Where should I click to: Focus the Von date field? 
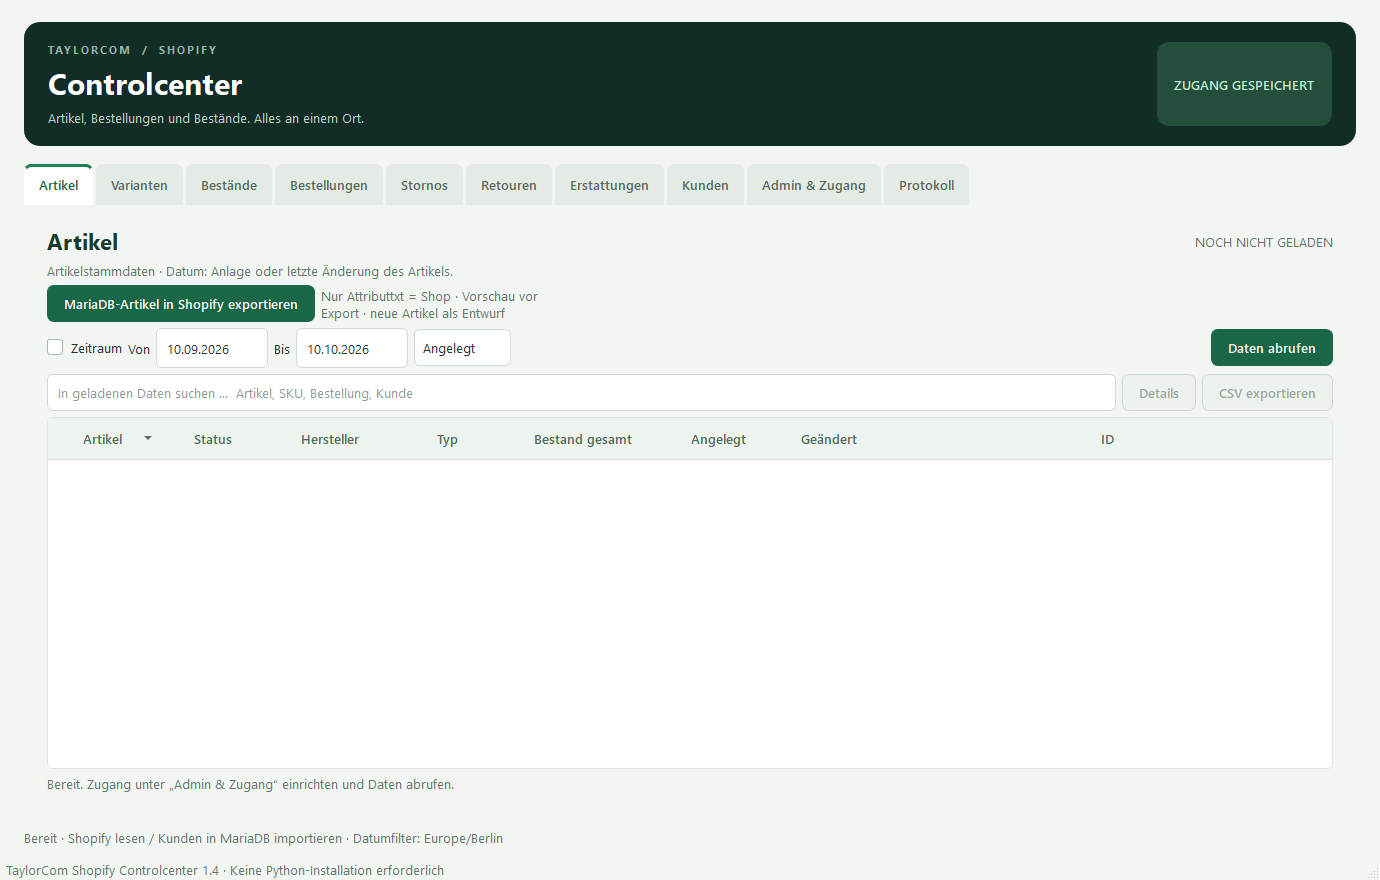[x=212, y=348]
